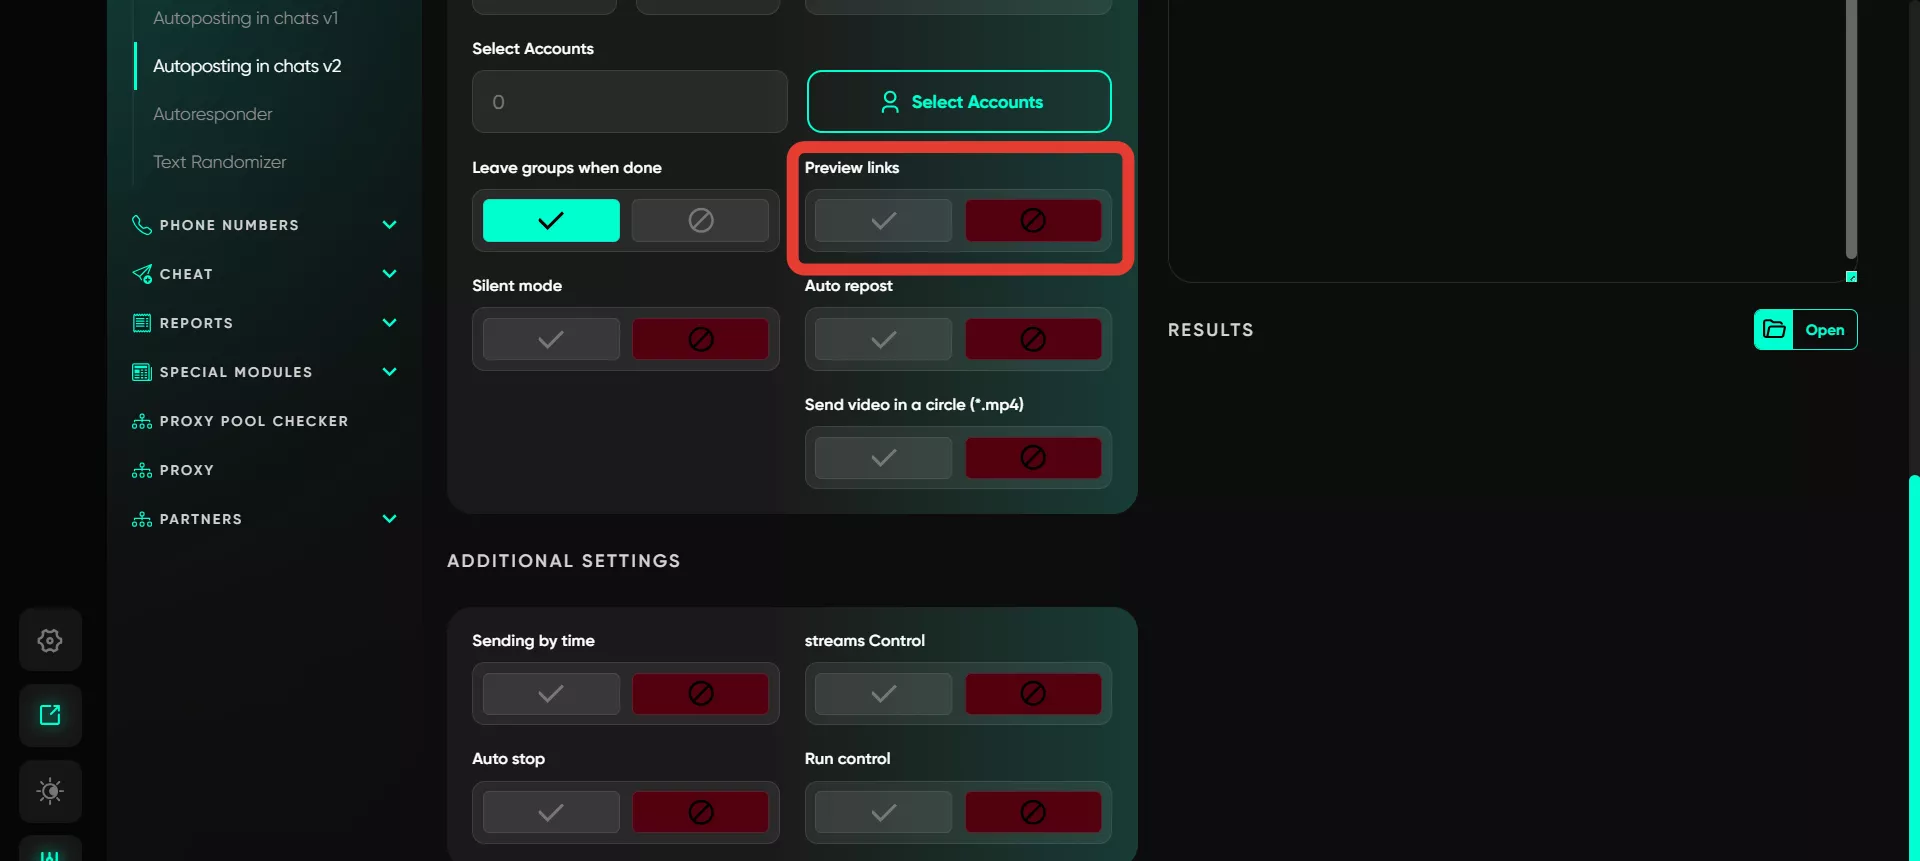Image resolution: width=1920 pixels, height=861 pixels.
Task: Disable Sending by time
Action: [x=700, y=694]
